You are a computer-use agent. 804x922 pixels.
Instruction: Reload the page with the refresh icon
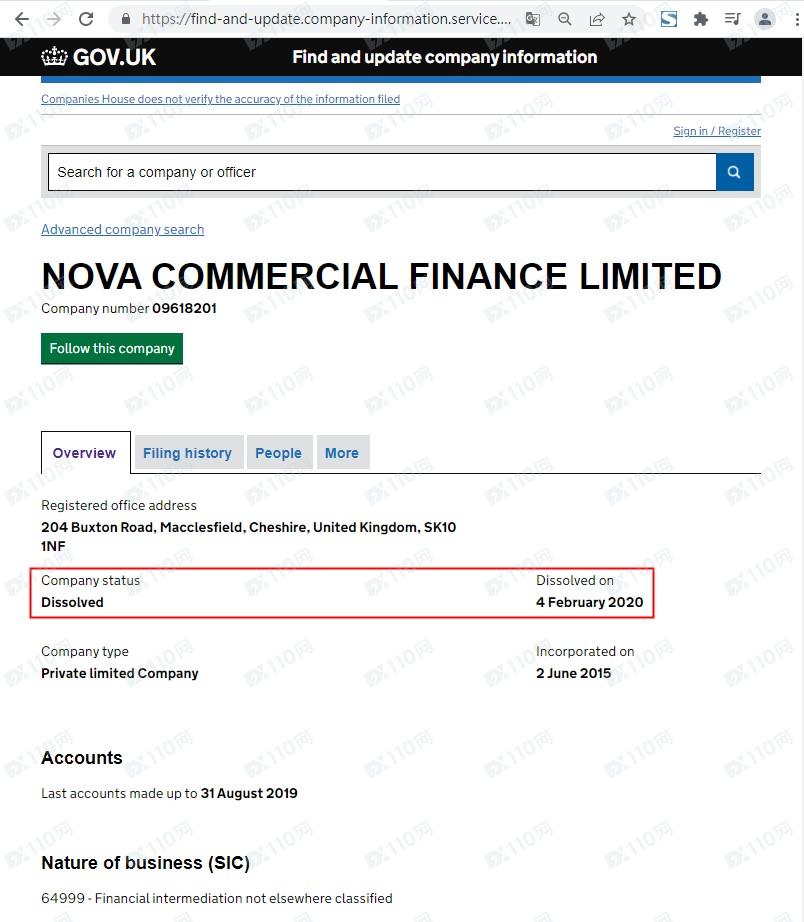[86, 19]
